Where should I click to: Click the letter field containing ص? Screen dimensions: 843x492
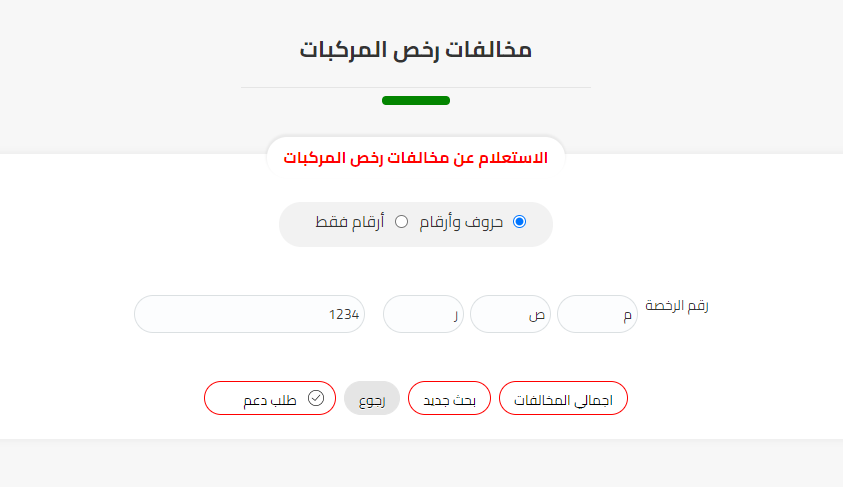(510, 314)
